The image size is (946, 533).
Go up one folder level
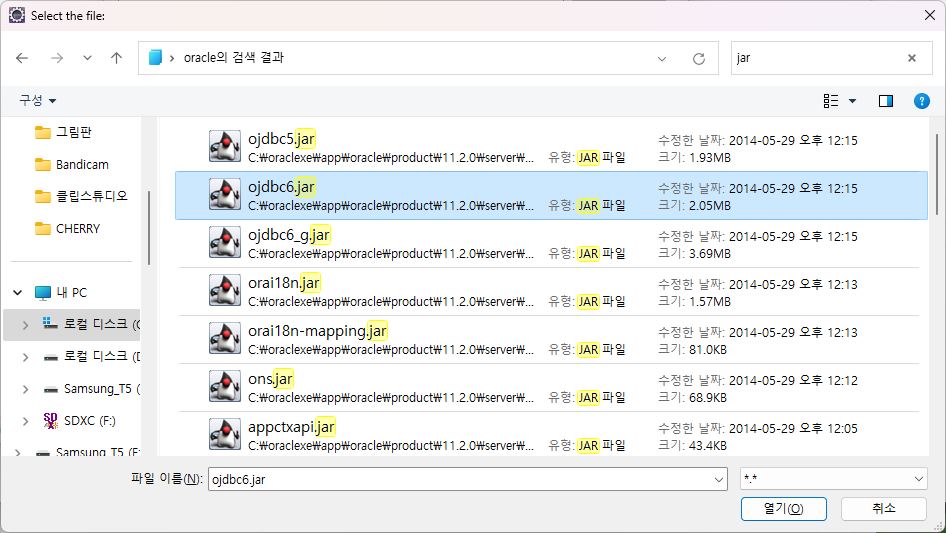point(116,58)
